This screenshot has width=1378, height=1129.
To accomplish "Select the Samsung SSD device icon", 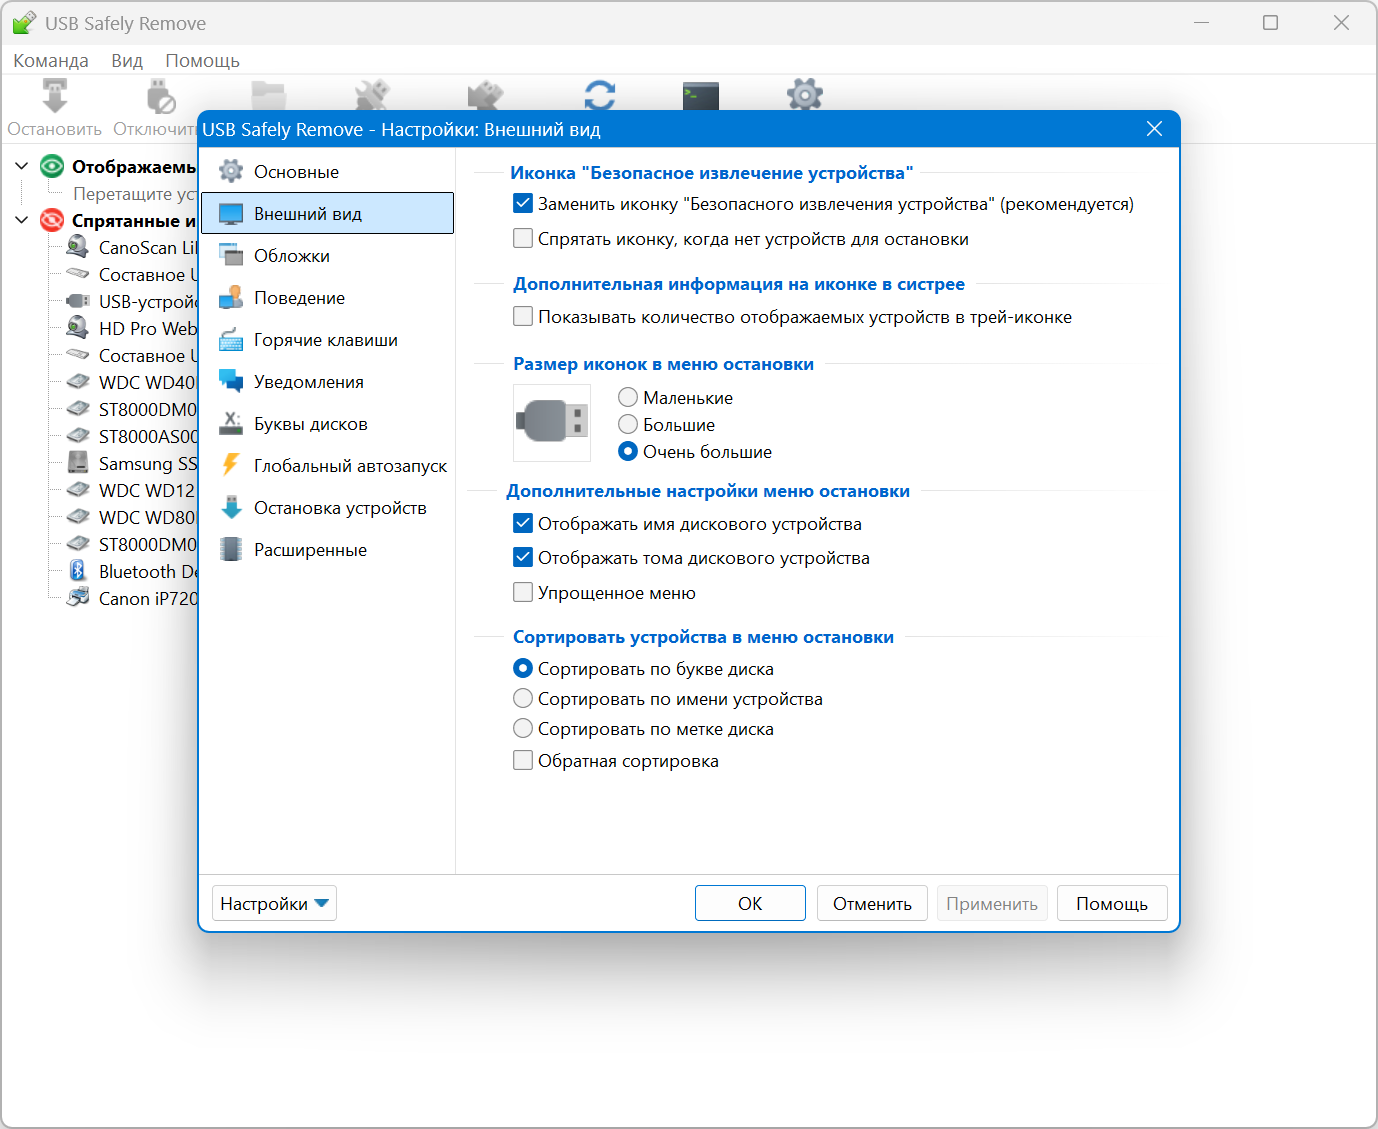I will (x=78, y=463).
